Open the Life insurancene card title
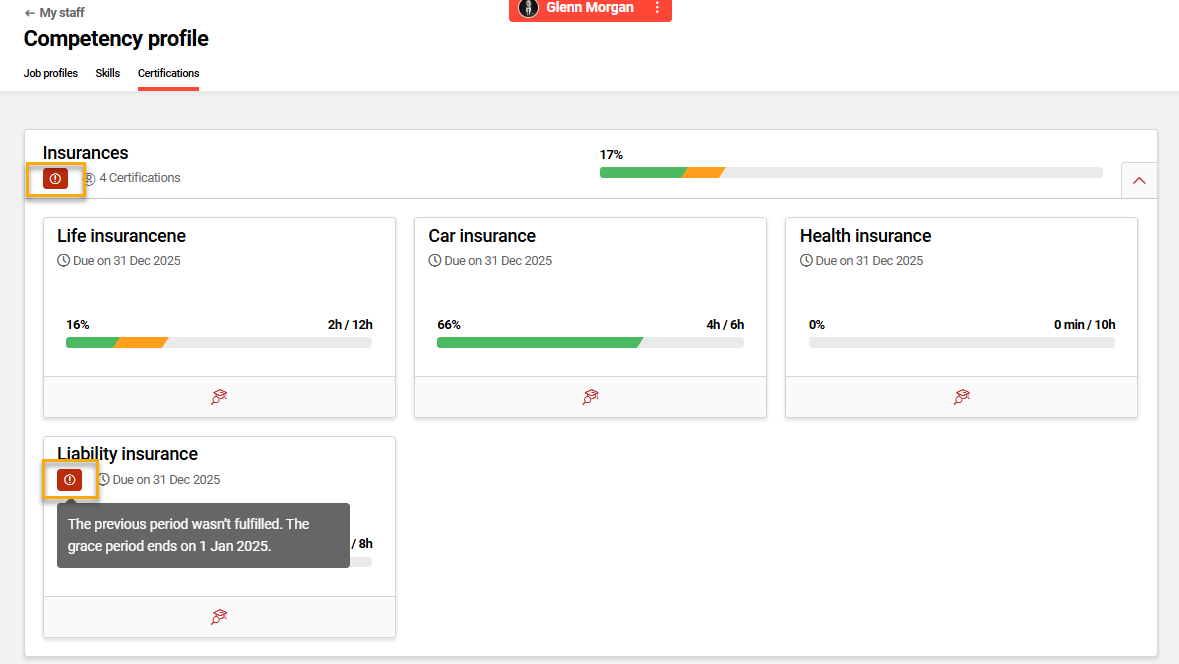This screenshot has width=1179, height=664. (121, 236)
